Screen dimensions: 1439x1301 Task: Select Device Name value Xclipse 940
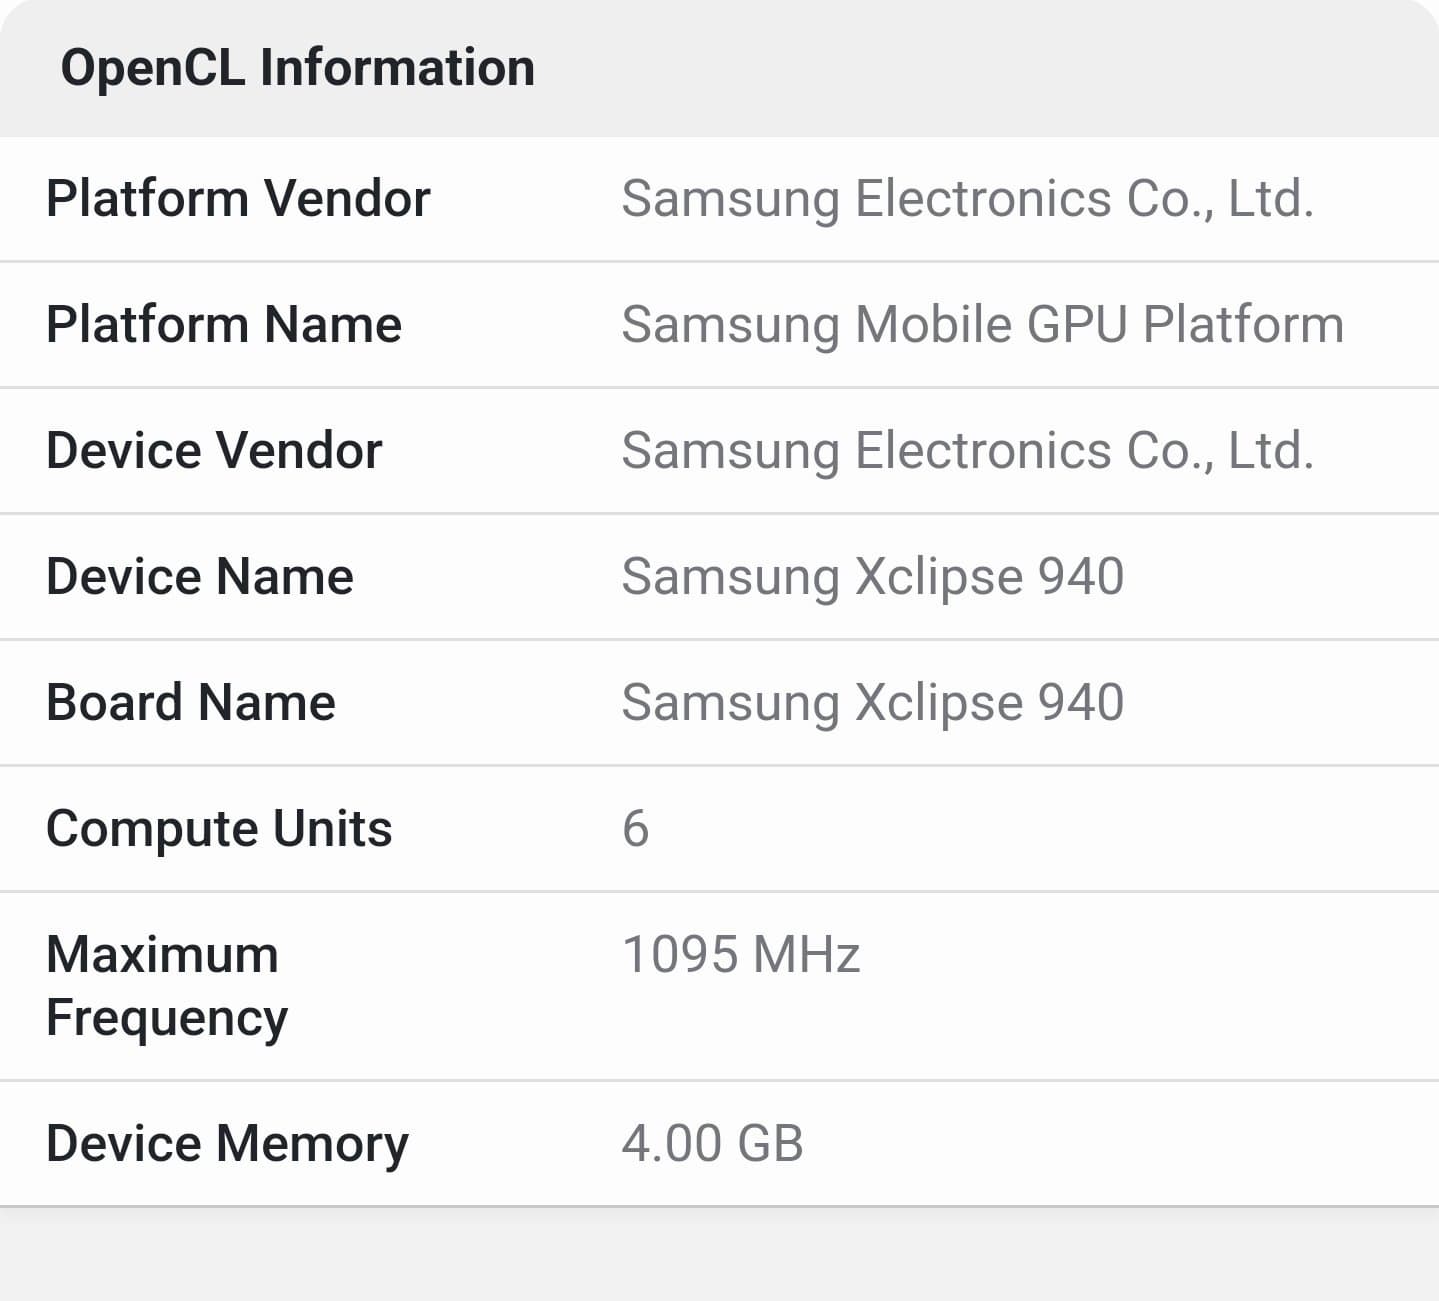coord(872,576)
